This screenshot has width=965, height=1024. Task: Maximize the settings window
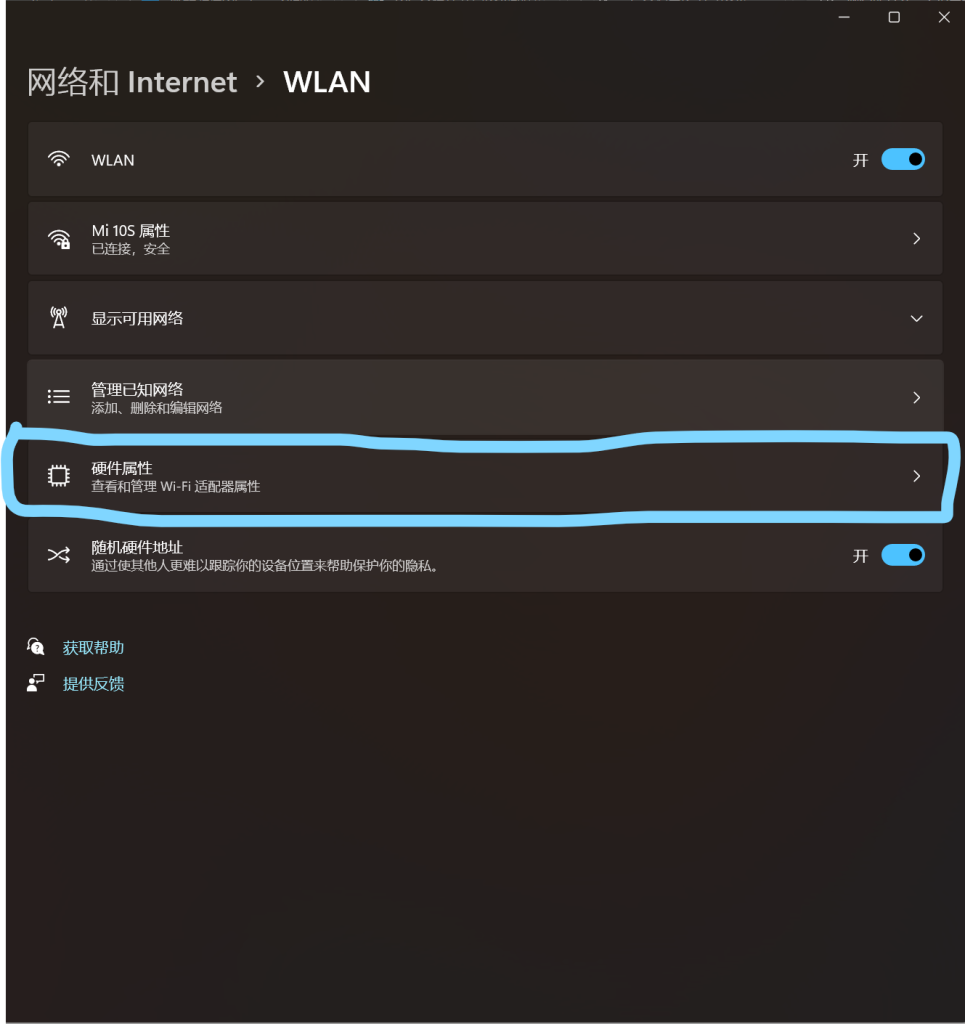pyautogui.click(x=894, y=18)
